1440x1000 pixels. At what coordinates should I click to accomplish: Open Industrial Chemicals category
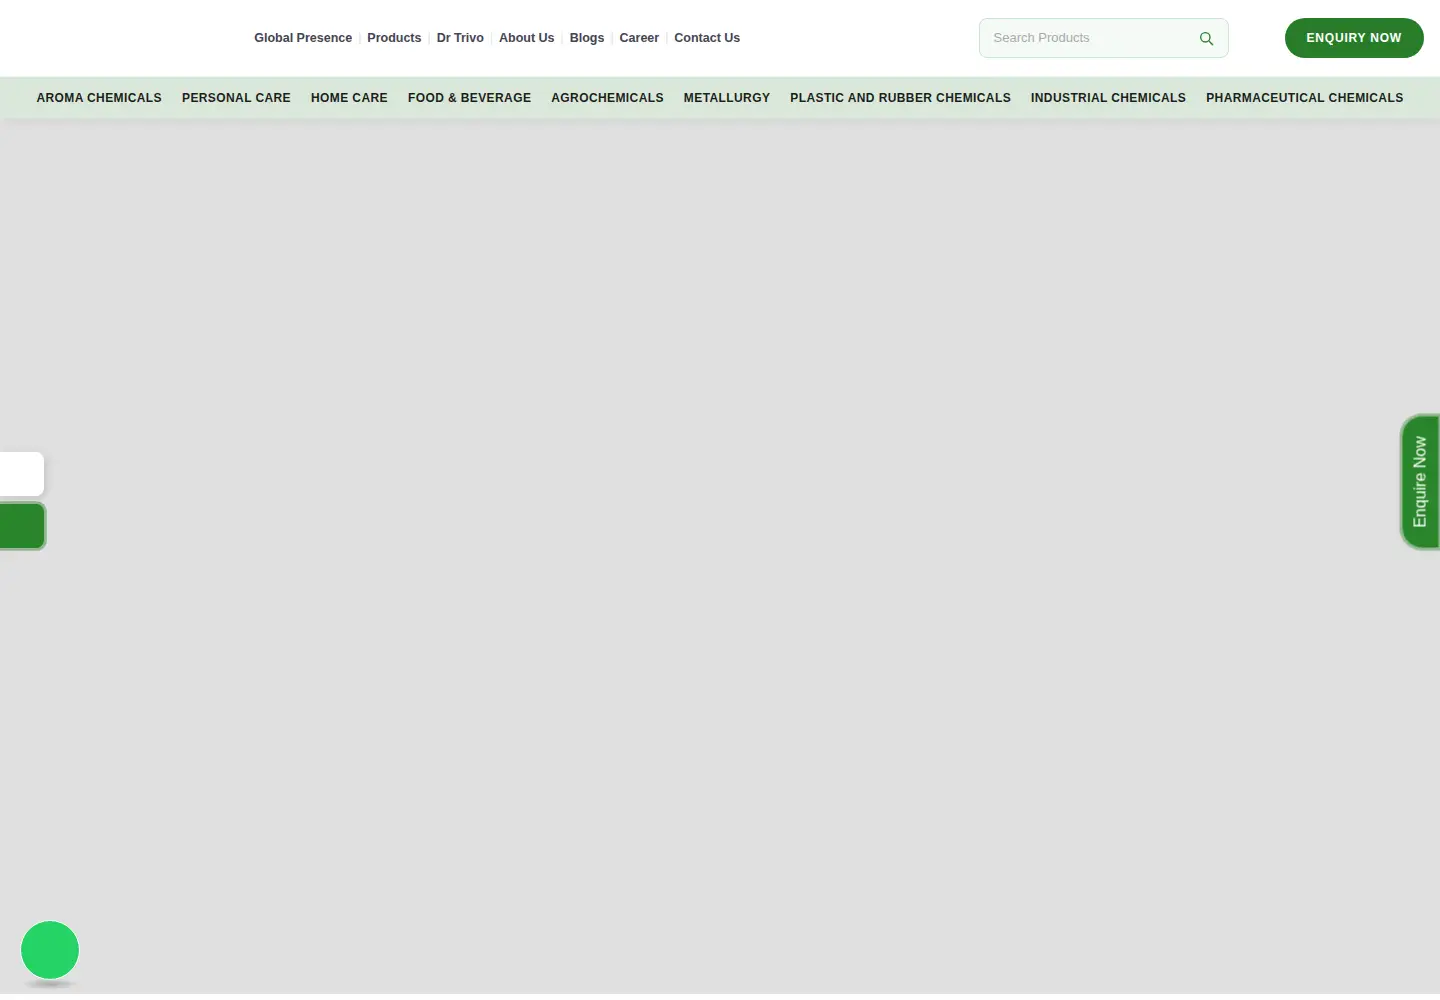pos(1108,98)
